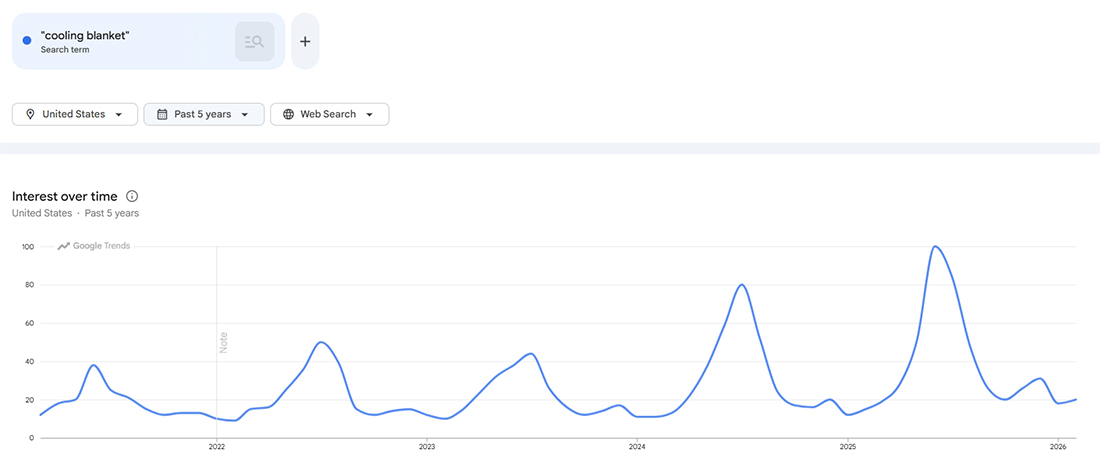Image resolution: width=1100 pixels, height=468 pixels.
Task: Expand the Web Search dropdown arrow
Action: click(x=369, y=114)
